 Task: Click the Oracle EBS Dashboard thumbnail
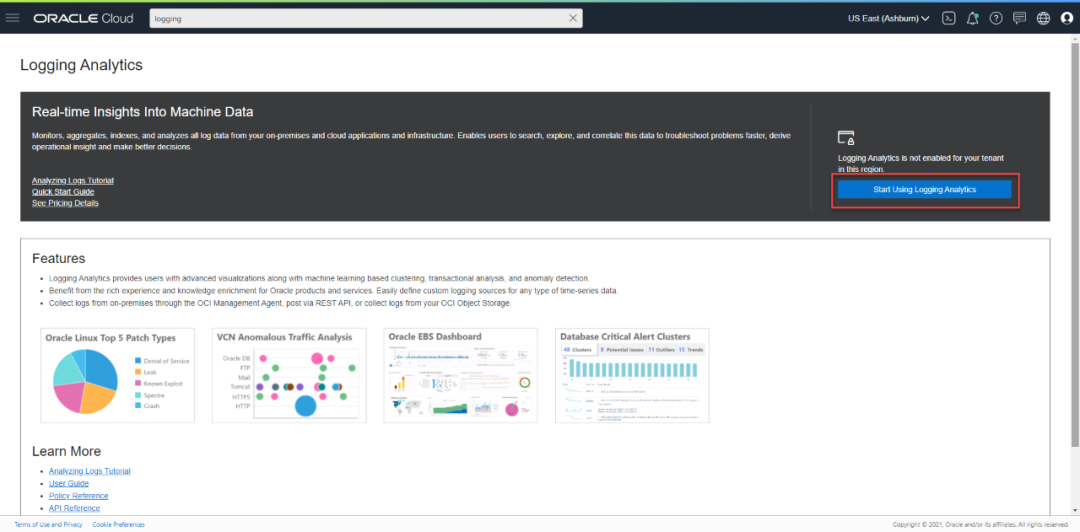click(x=461, y=376)
